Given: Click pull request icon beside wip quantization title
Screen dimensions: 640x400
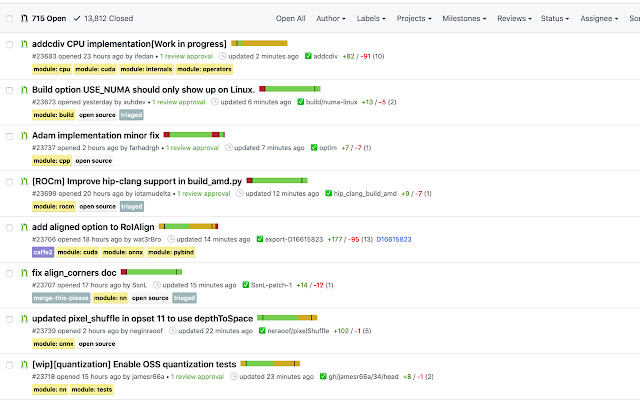Looking at the screenshot, I should (x=24, y=364).
